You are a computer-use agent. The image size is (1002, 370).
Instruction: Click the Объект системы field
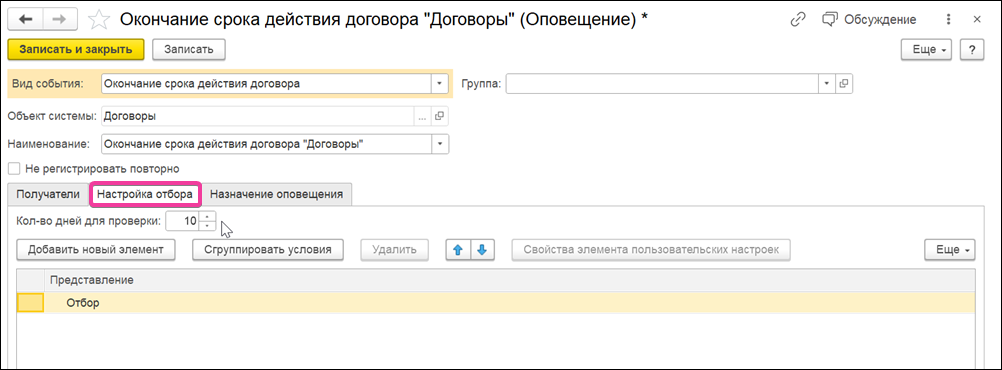258,117
